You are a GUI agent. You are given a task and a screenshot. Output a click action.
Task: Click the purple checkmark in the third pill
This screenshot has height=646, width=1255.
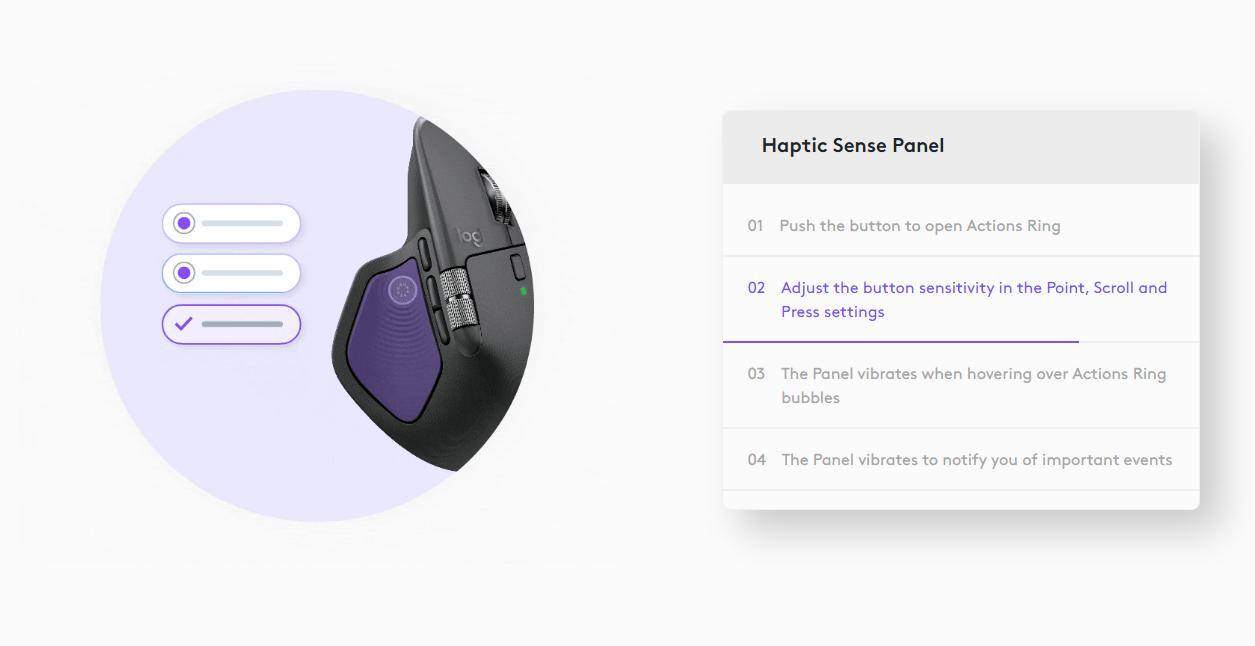point(183,324)
